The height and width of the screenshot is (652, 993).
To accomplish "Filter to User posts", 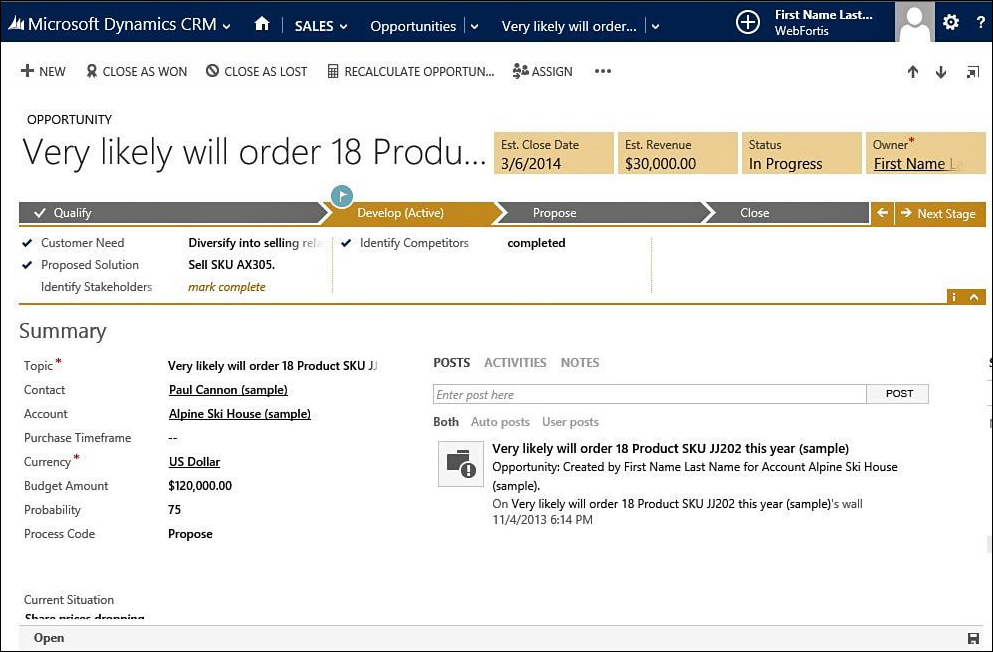I will (x=571, y=422).
